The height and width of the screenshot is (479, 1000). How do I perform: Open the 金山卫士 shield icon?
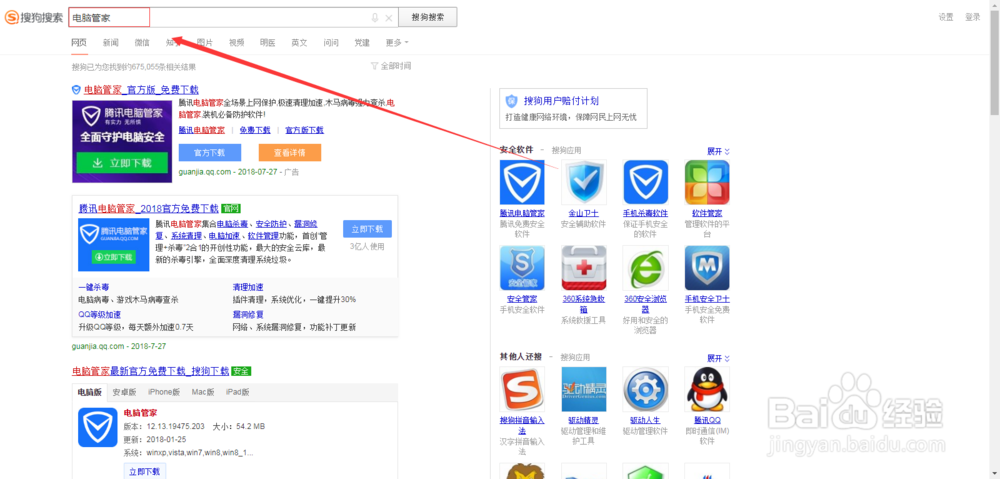(584, 182)
